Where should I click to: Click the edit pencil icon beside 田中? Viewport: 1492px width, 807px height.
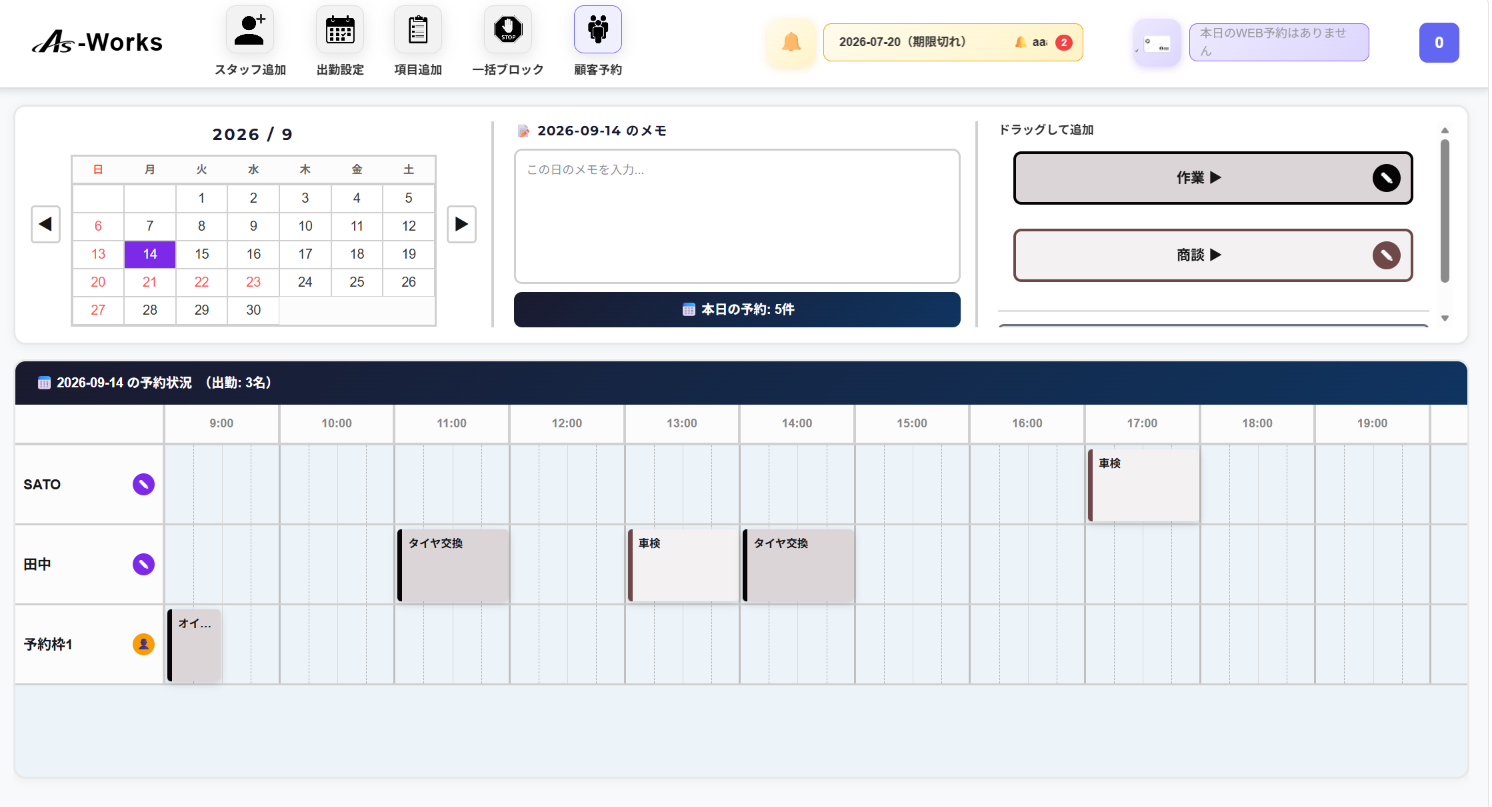coord(144,564)
